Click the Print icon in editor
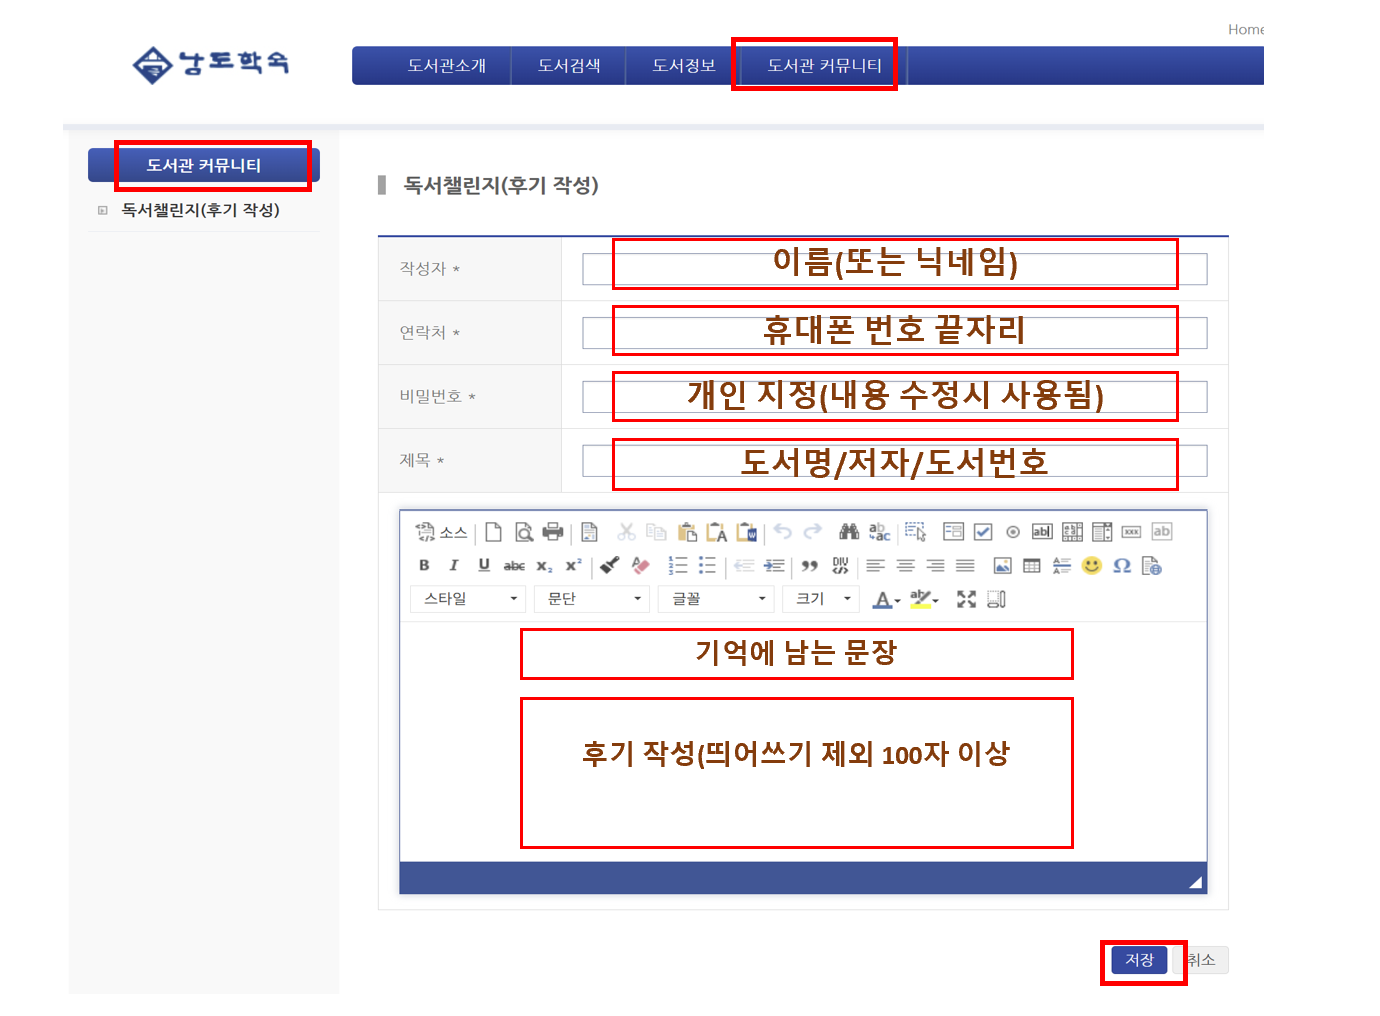The width and height of the screenshot is (1380, 1016). tap(553, 532)
